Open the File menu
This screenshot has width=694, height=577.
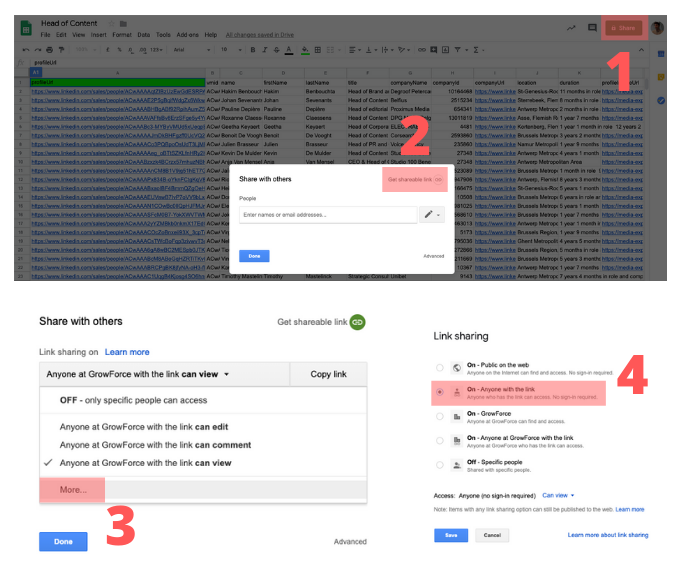coord(45,35)
